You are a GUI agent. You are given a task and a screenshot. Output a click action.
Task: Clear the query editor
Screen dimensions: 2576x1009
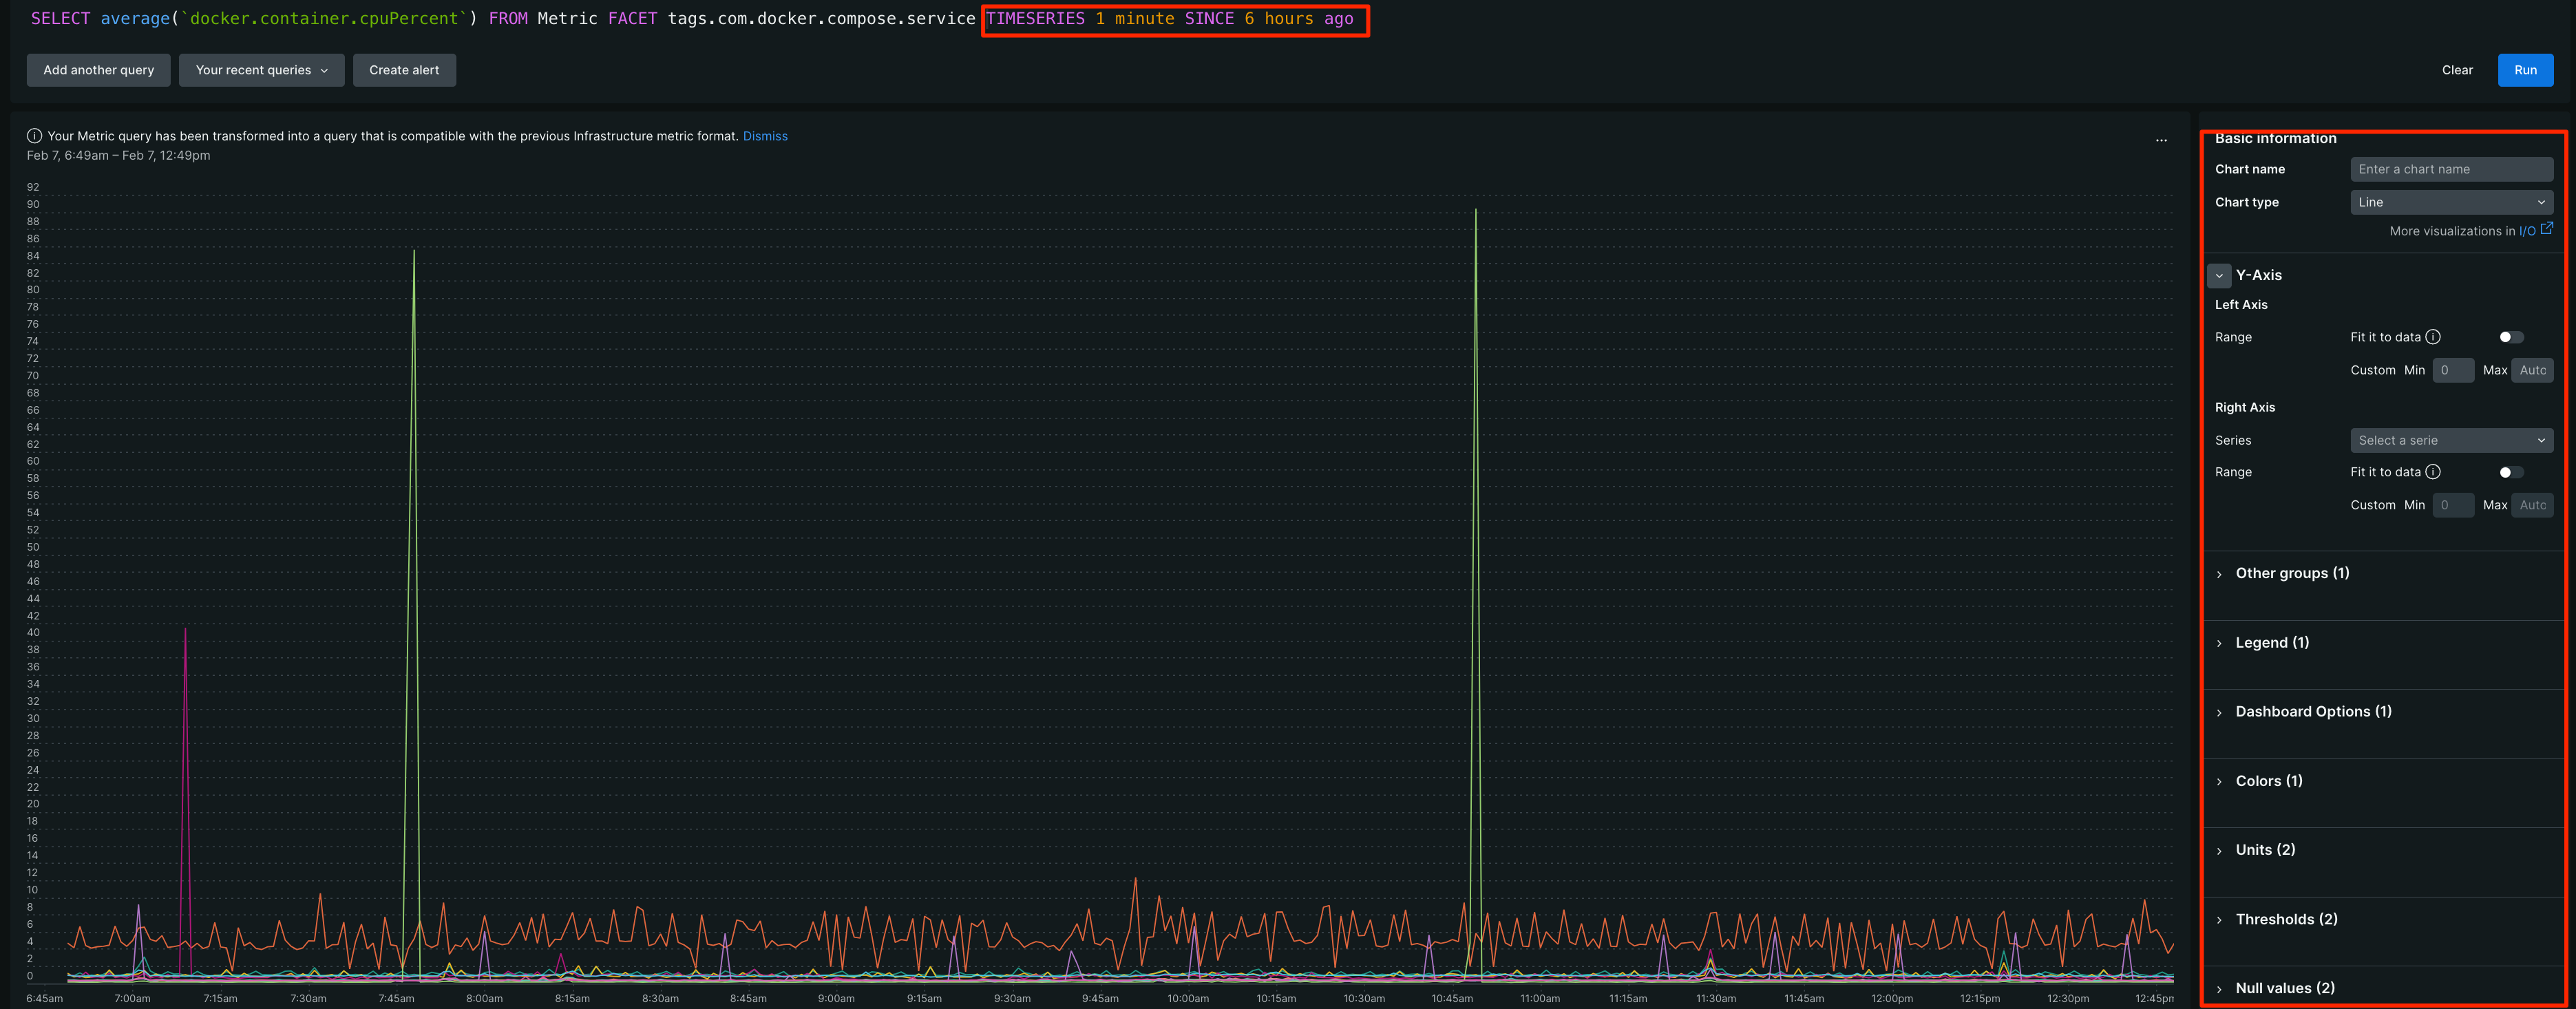pyautogui.click(x=2457, y=70)
